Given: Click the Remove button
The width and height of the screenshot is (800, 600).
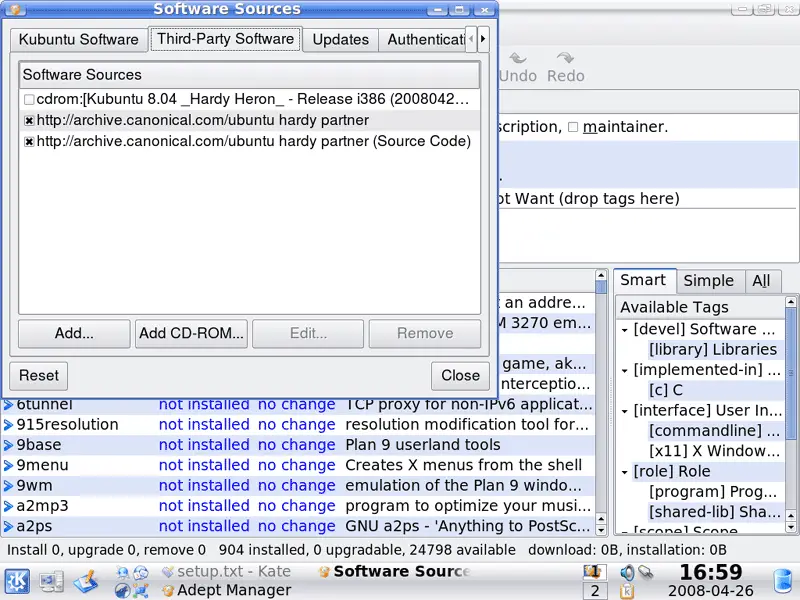Looking at the screenshot, I should click(425, 333).
